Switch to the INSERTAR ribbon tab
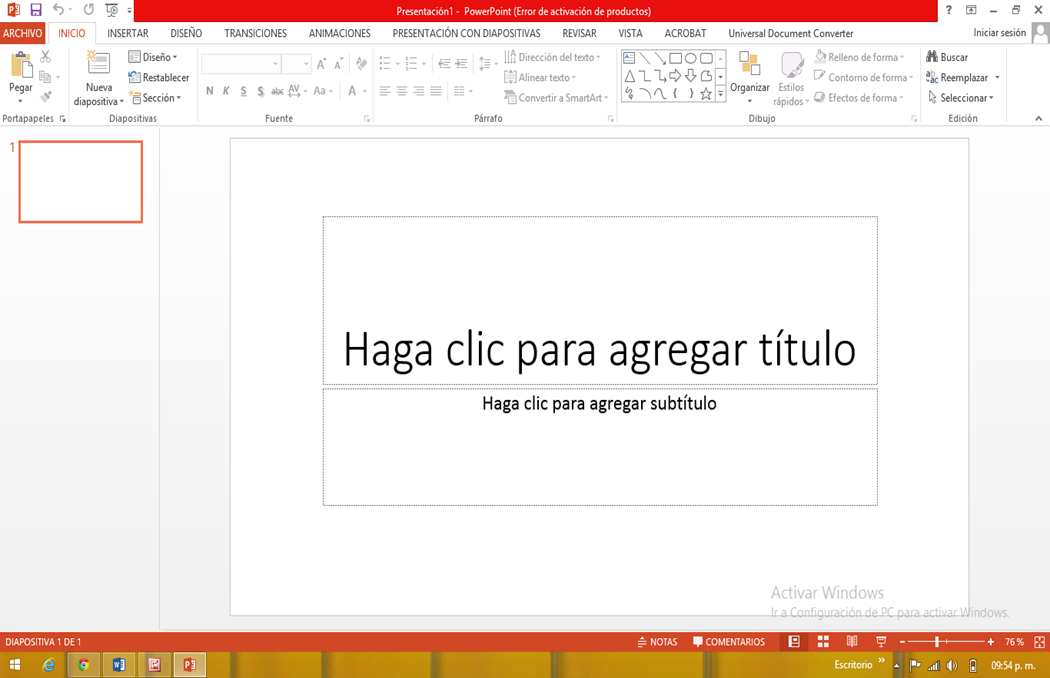 [x=127, y=32]
